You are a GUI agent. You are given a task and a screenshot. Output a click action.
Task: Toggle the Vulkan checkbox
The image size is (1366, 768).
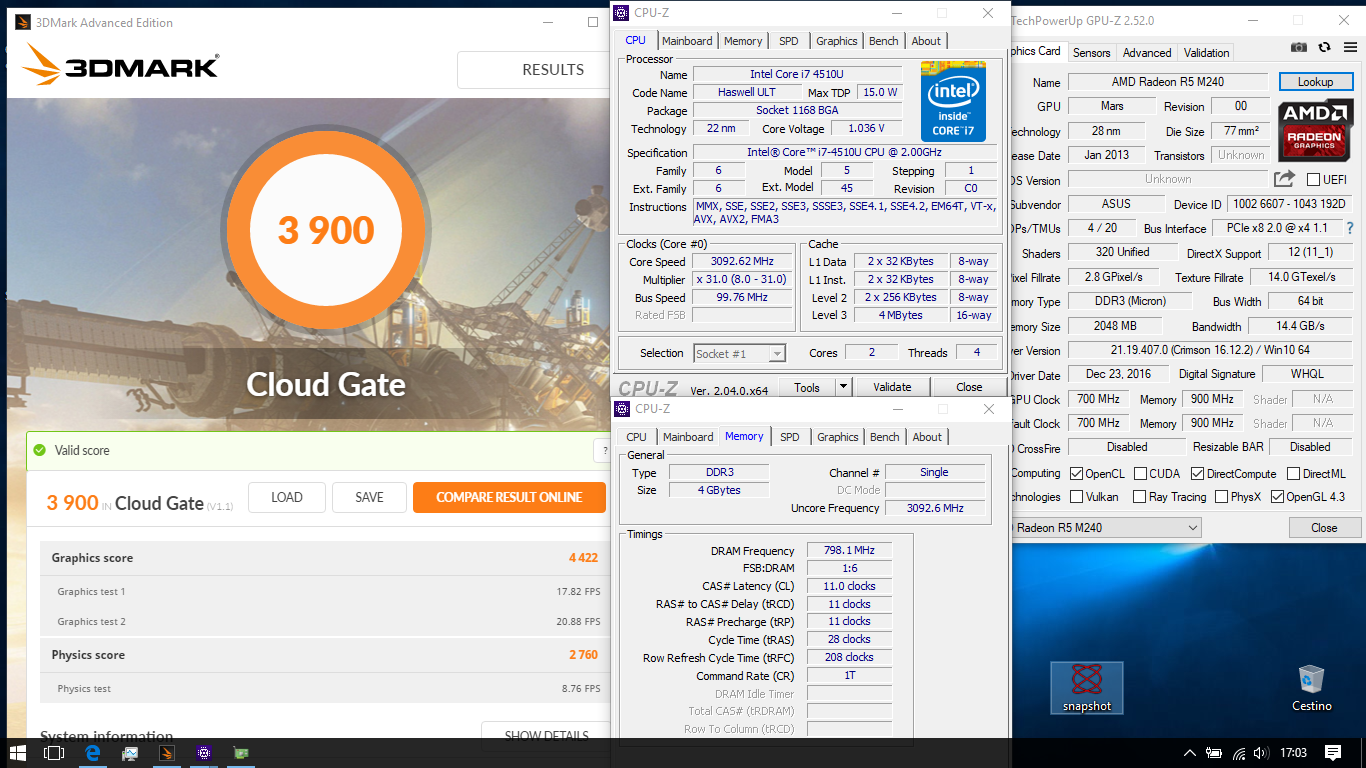[1077, 497]
